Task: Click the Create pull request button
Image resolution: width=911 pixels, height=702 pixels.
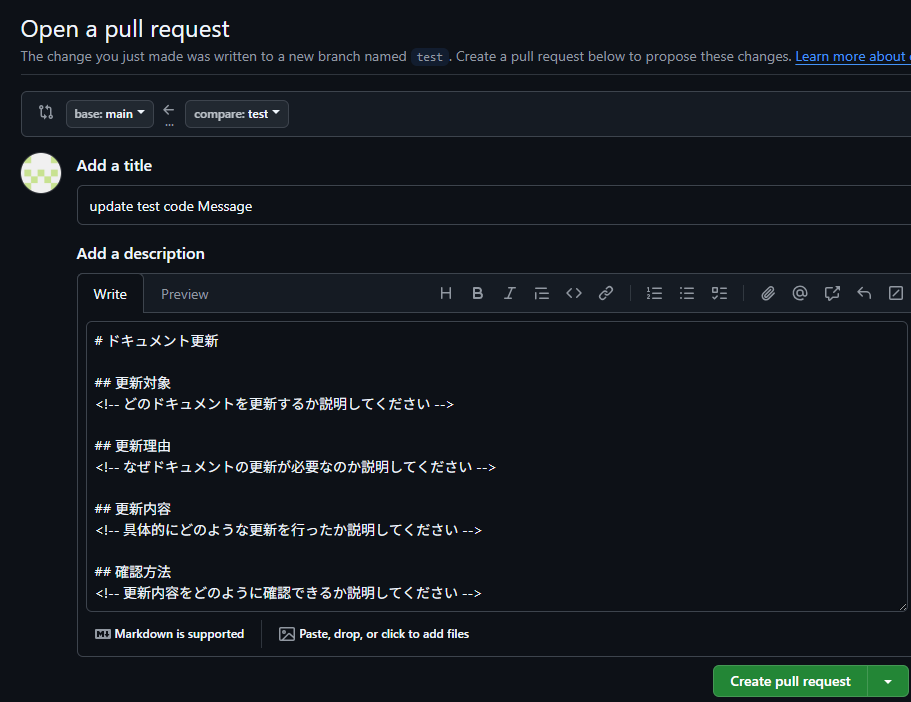Action: [x=789, y=681]
